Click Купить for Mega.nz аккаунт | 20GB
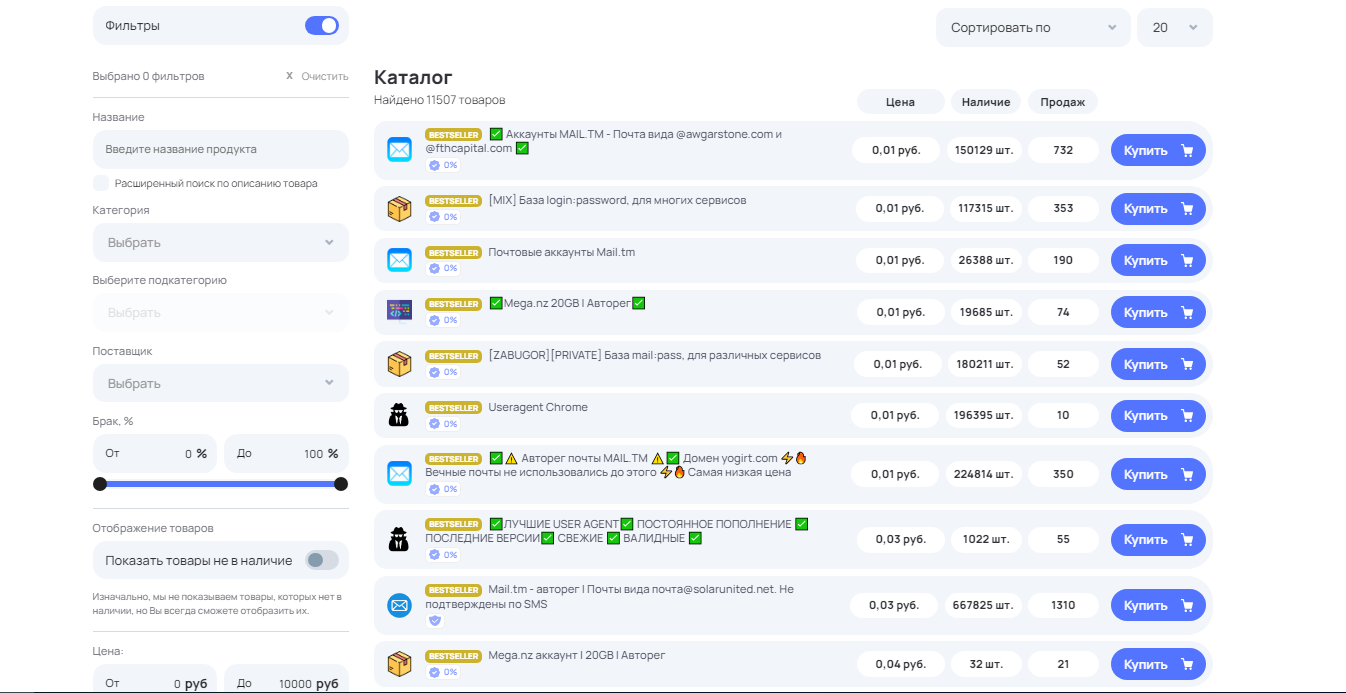This screenshot has height=693, width=1346. pos(1158,664)
